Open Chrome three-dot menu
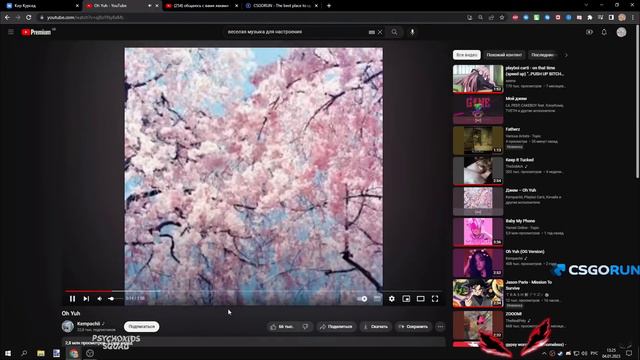Image resolution: width=640 pixels, height=360 pixels. [633, 18]
